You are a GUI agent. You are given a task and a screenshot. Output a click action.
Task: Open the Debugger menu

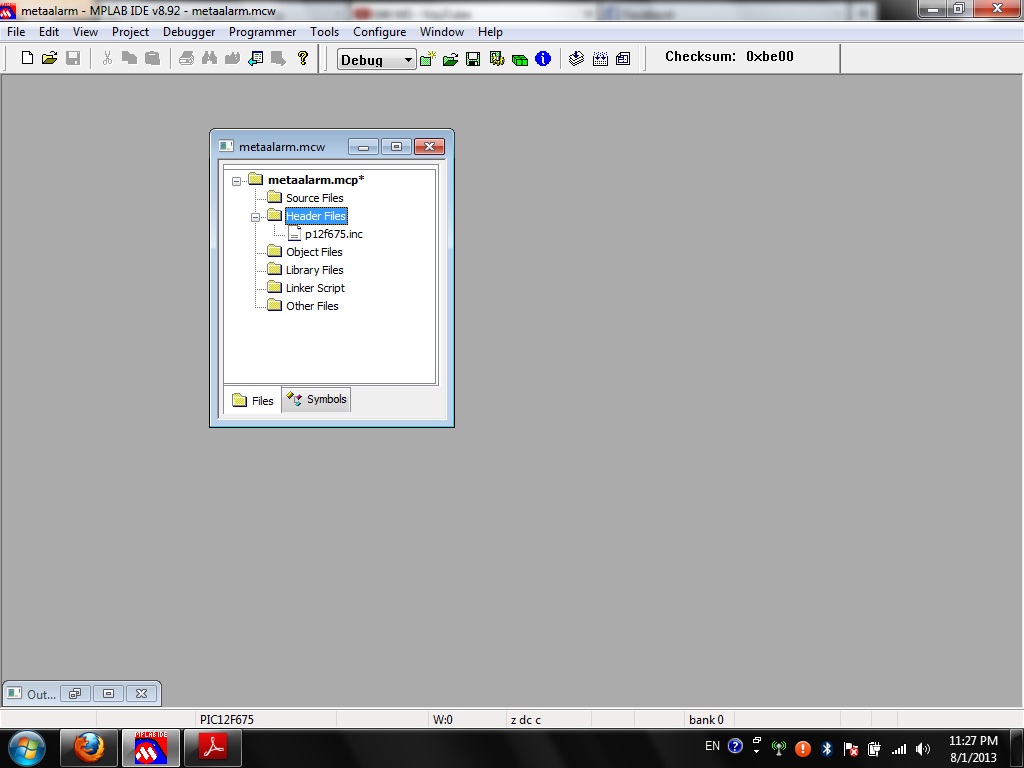(189, 32)
